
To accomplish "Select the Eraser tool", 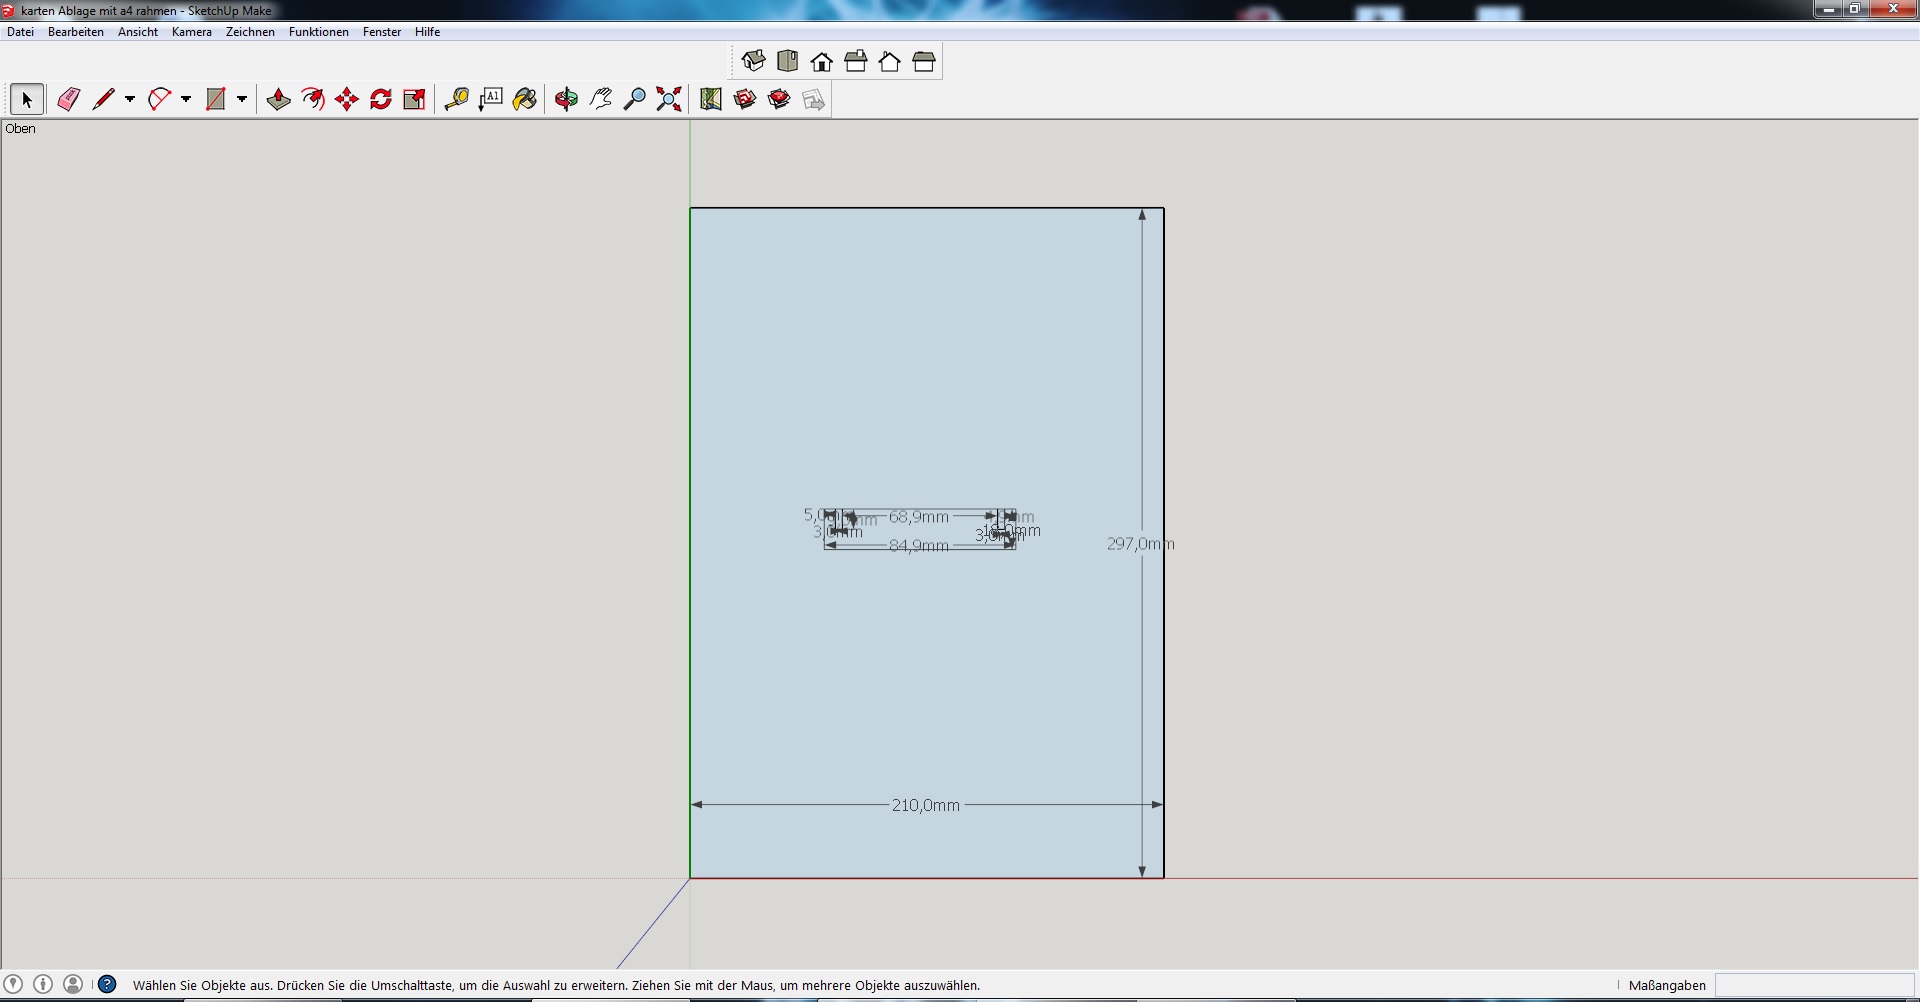I will [68, 99].
